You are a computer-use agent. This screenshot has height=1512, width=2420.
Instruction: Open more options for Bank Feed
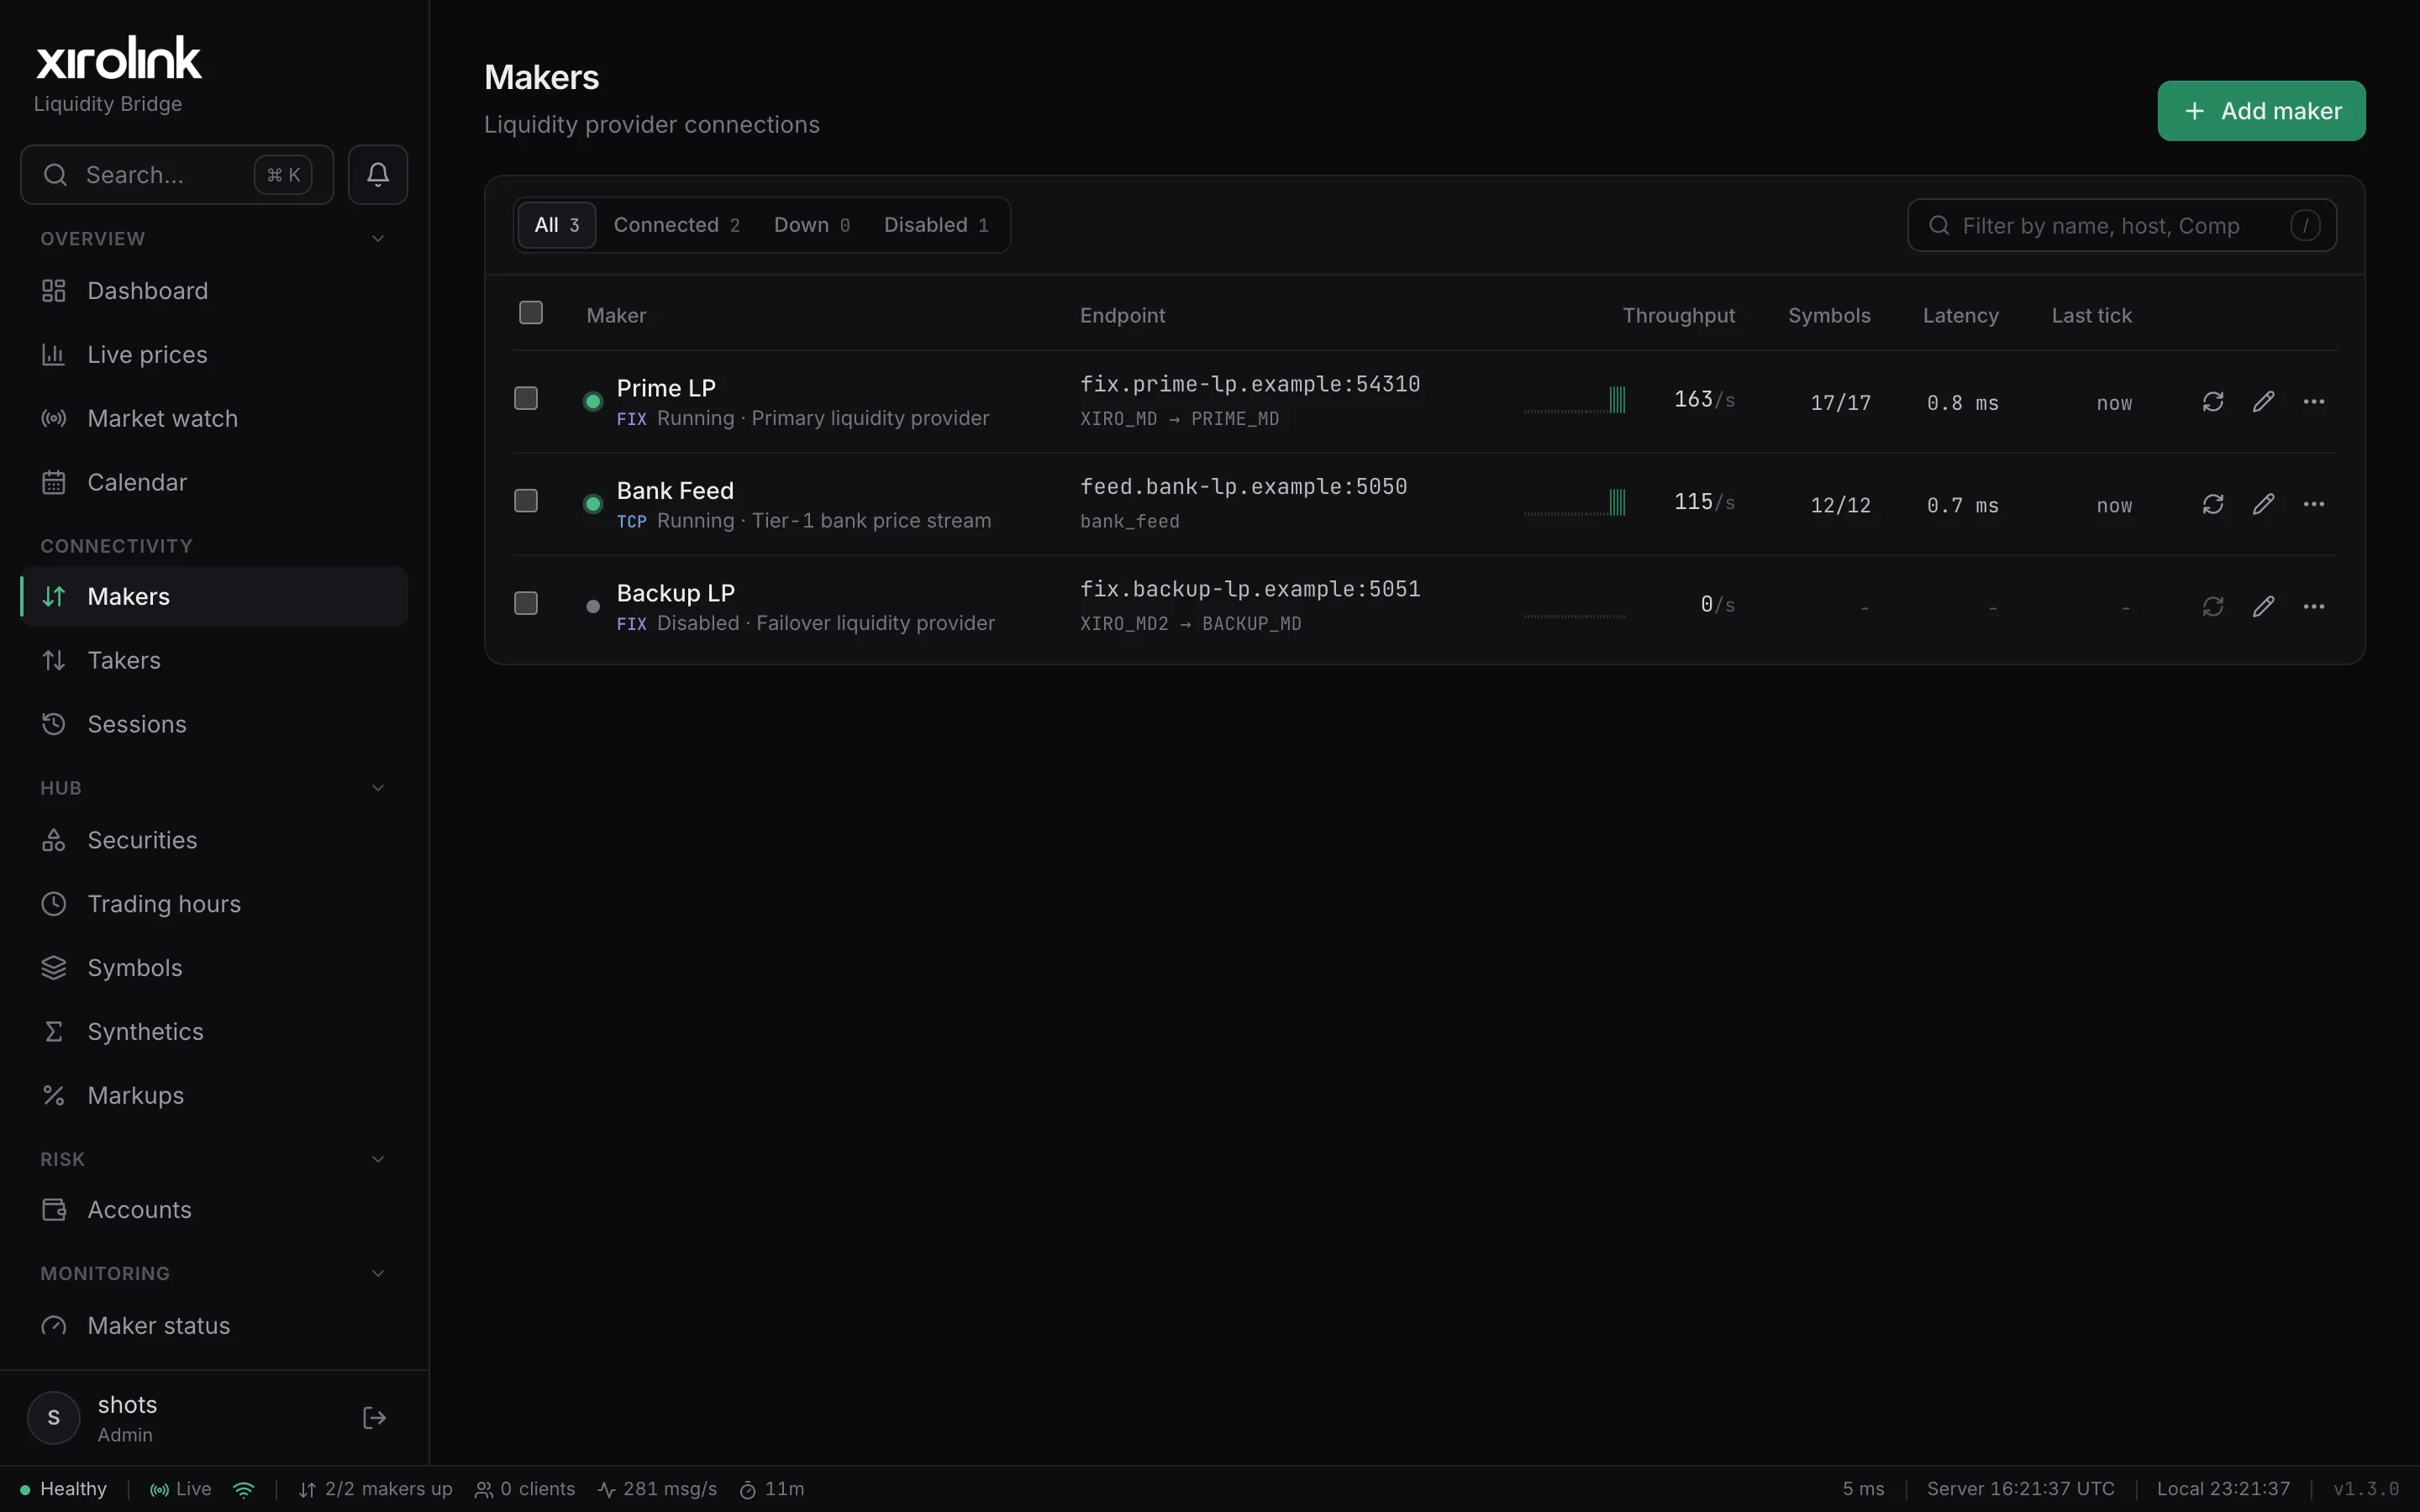pyautogui.click(x=2314, y=504)
